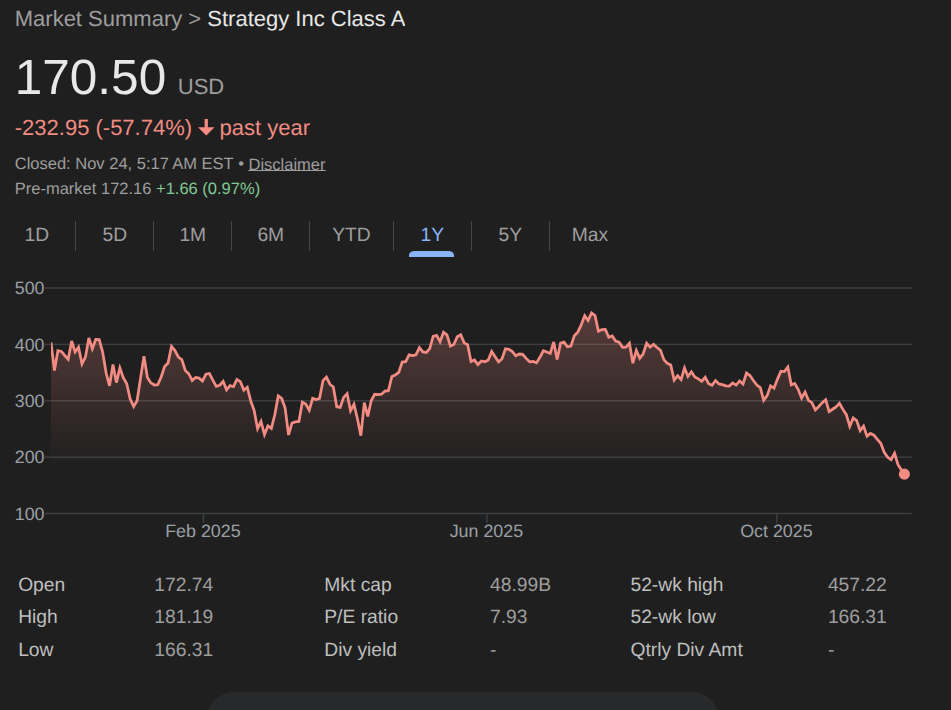This screenshot has width=951, height=710.
Task: Switch chart to 1M range
Action: pos(192,235)
